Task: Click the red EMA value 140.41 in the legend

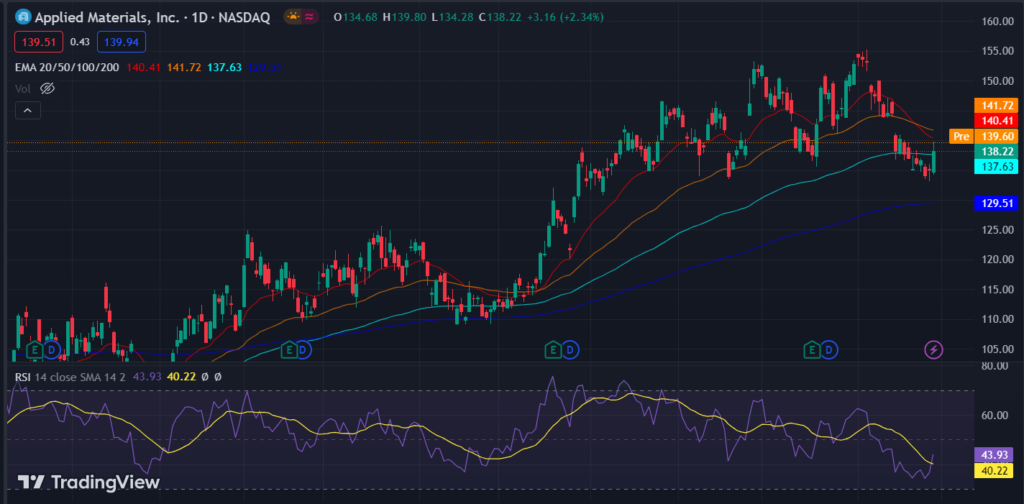Action: 144,67
